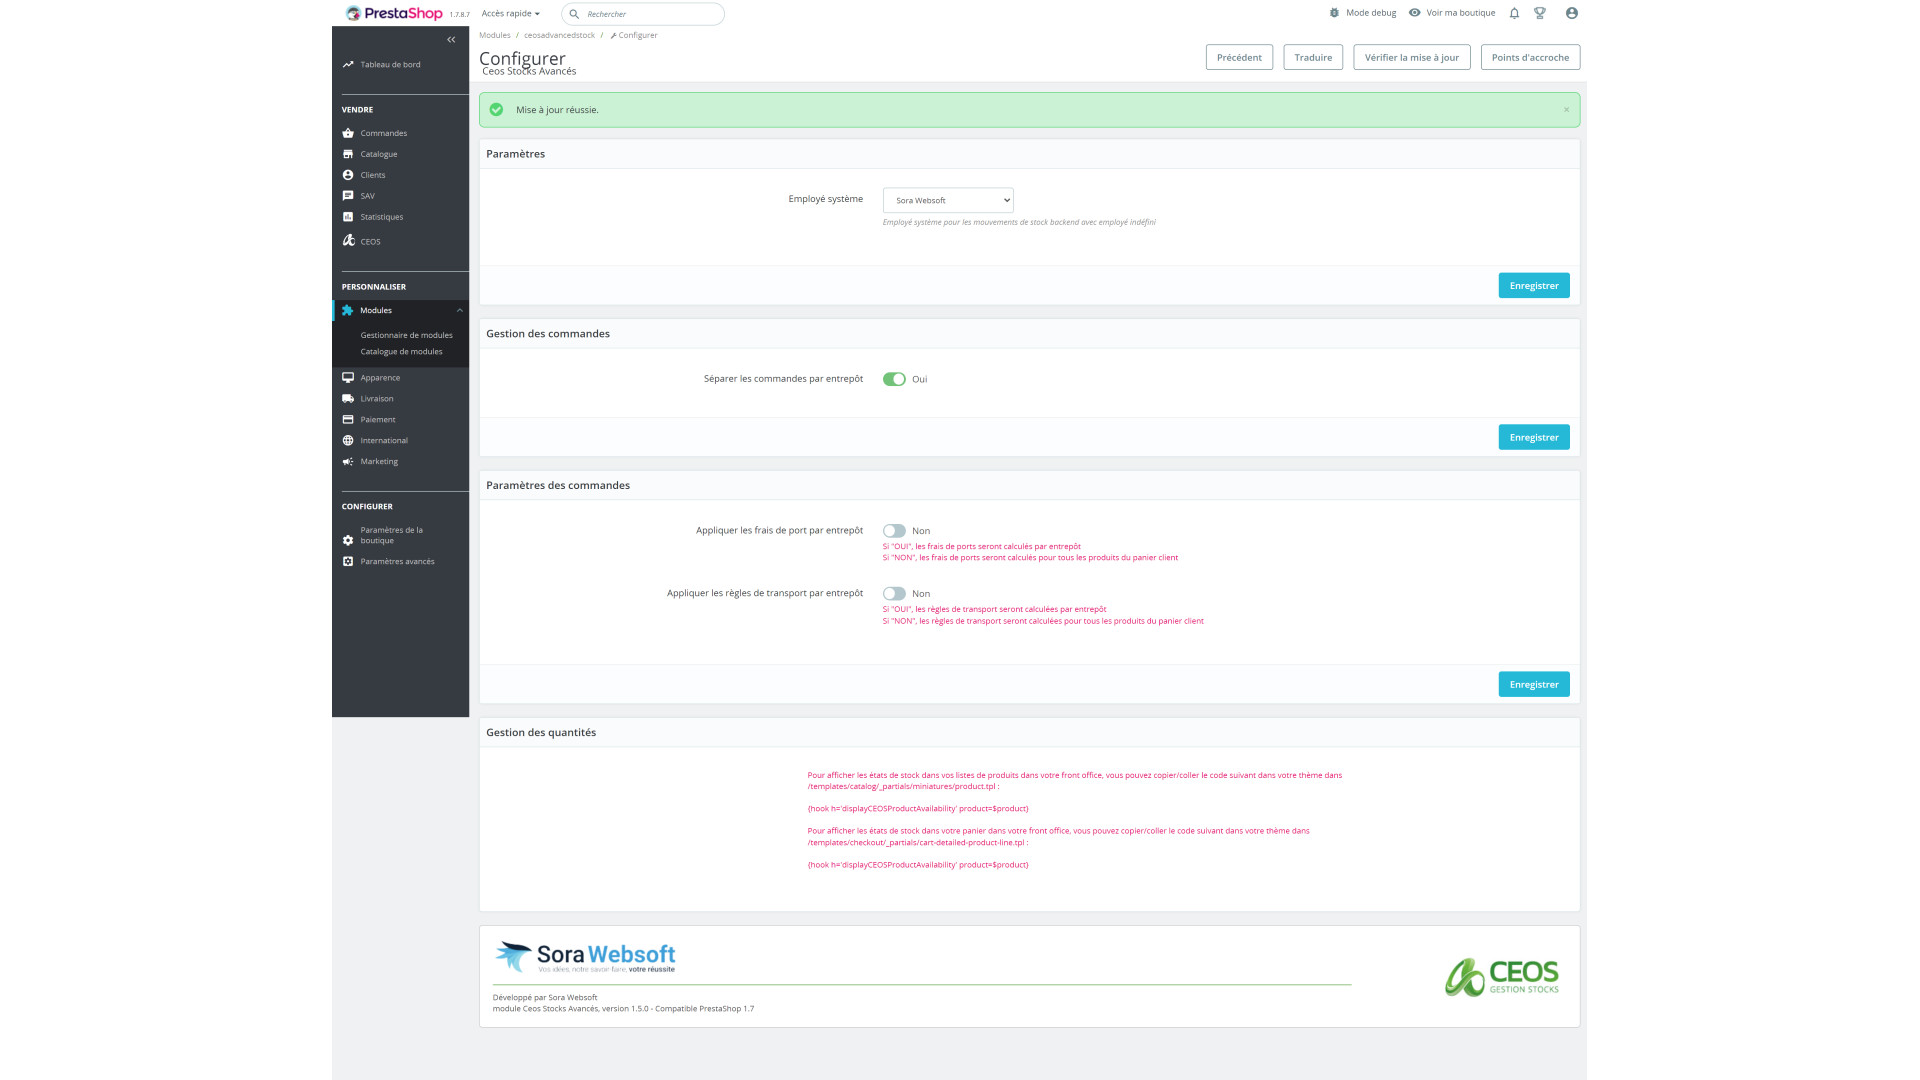The height and width of the screenshot is (1080, 1920).
Task: Click the Statistiques chart icon
Action: click(348, 217)
